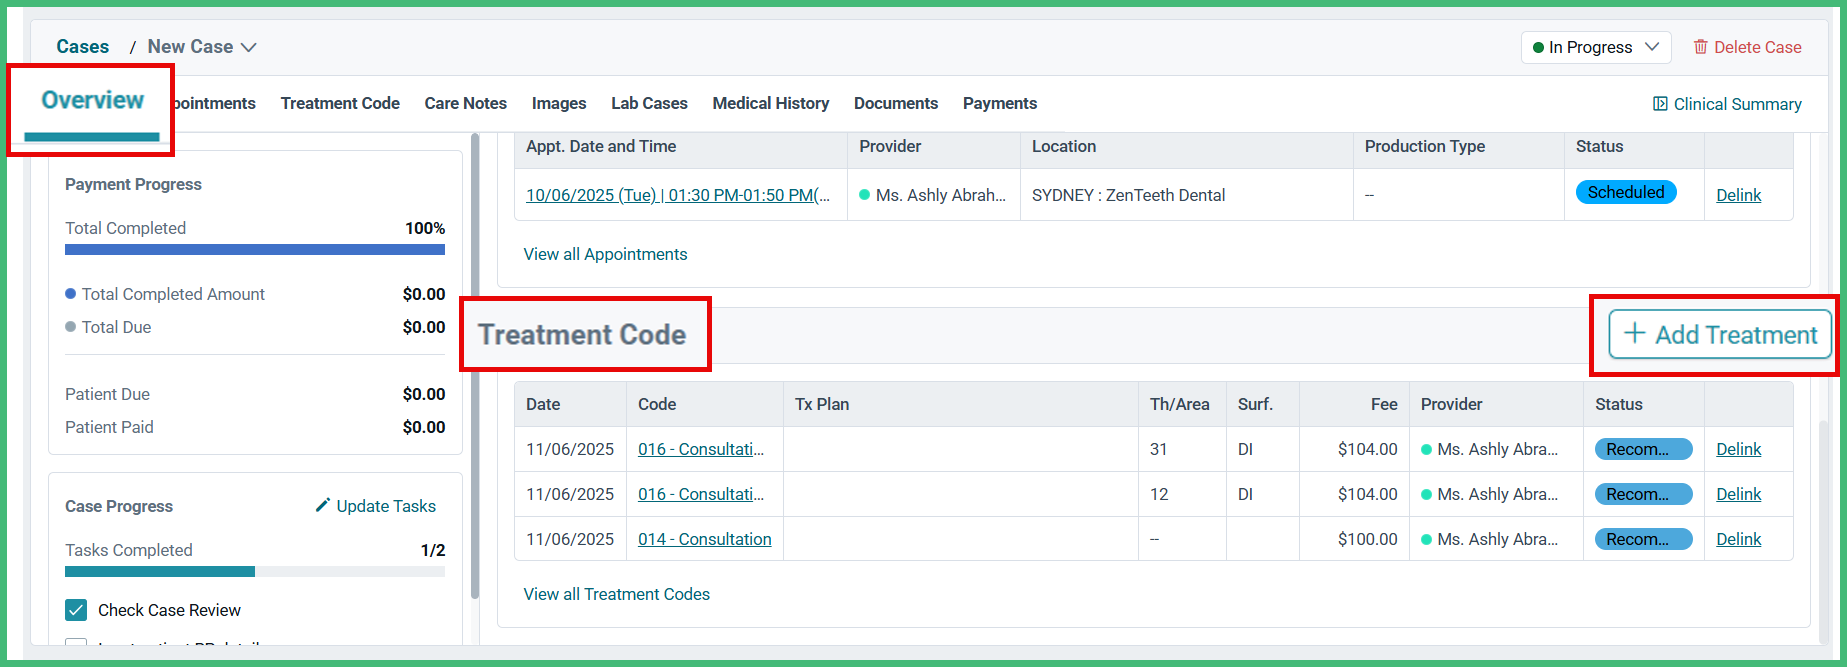1847x667 pixels.
Task: Open the Treatment Code tab
Action: click(340, 103)
